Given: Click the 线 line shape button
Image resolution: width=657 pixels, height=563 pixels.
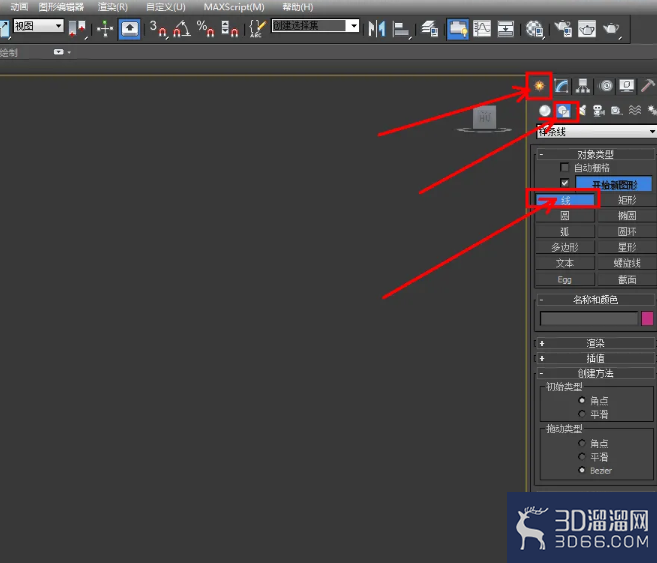Looking at the screenshot, I should point(565,200).
